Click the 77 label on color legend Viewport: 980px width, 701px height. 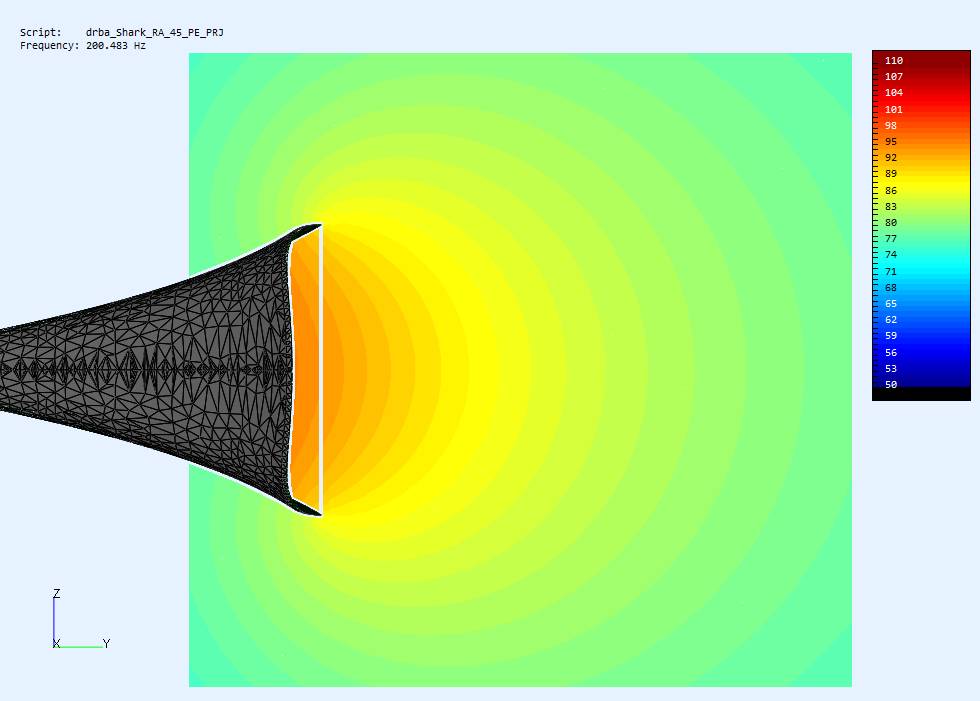pos(891,239)
